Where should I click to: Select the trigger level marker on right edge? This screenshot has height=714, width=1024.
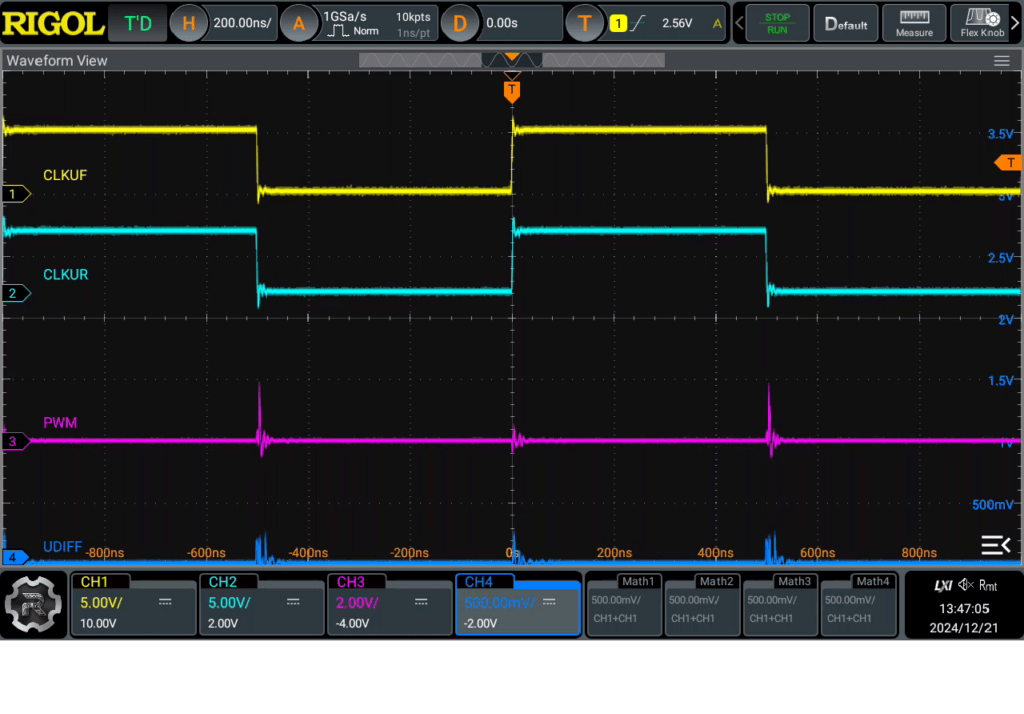point(1008,163)
